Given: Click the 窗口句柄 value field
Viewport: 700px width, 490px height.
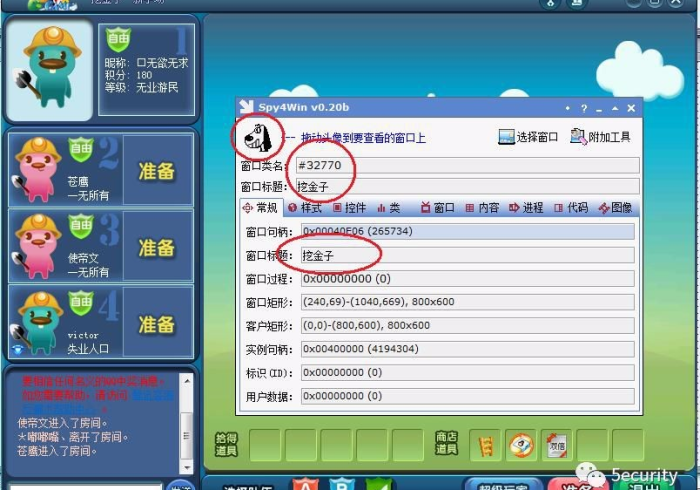Looking at the screenshot, I should pos(465,231).
